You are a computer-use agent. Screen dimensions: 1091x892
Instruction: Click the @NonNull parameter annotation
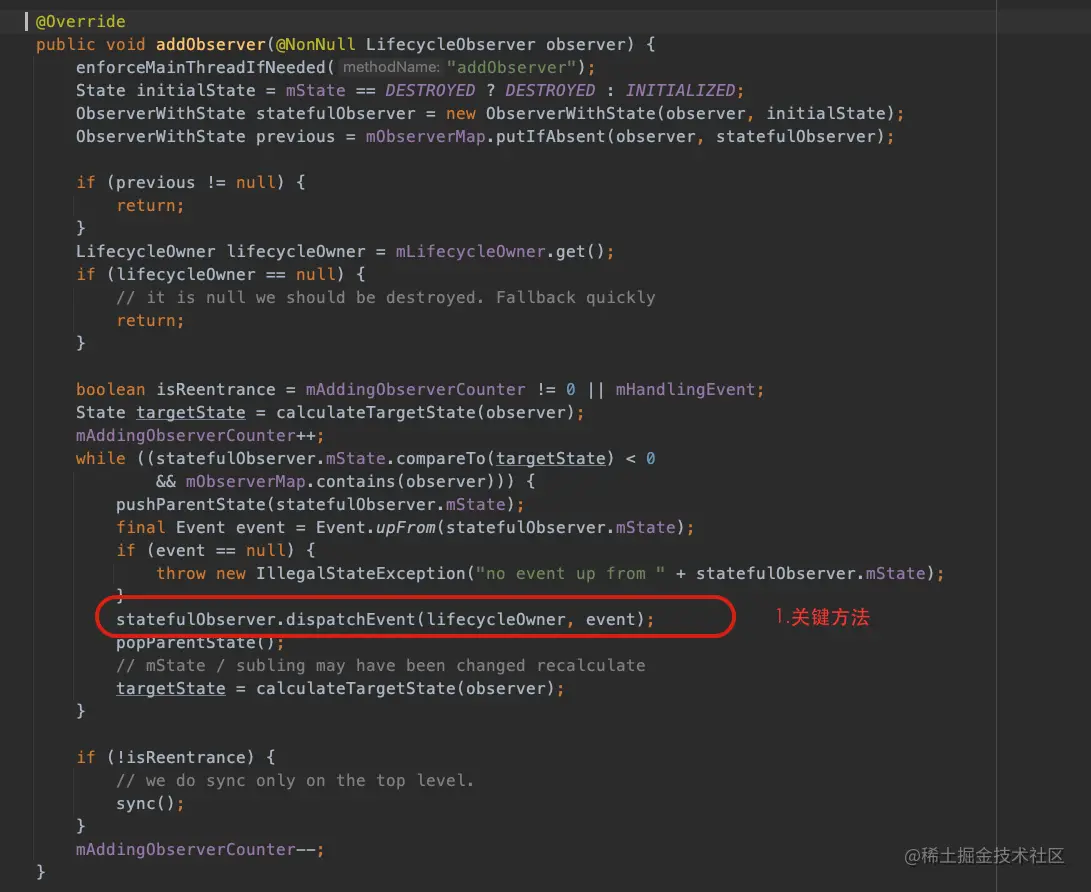click(x=316, y=45)
